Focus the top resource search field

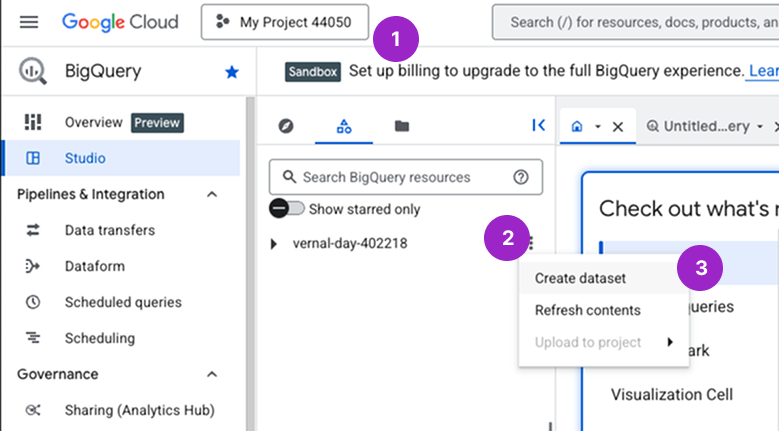[636, 22]
